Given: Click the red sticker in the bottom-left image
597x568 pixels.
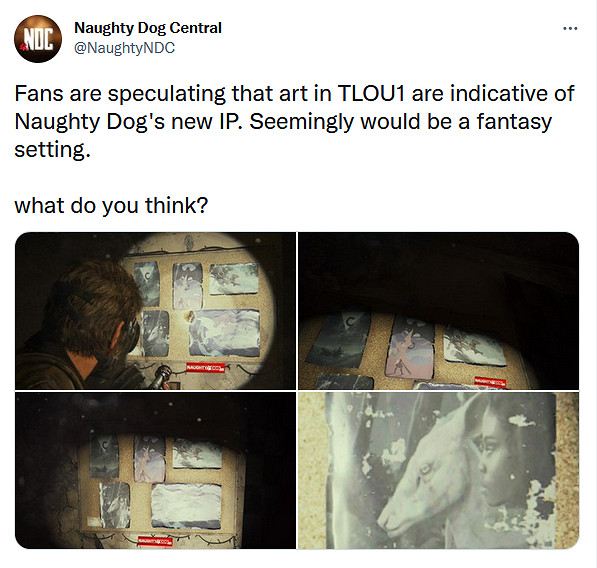Looking at the screenshot, I should coord(155,541).
